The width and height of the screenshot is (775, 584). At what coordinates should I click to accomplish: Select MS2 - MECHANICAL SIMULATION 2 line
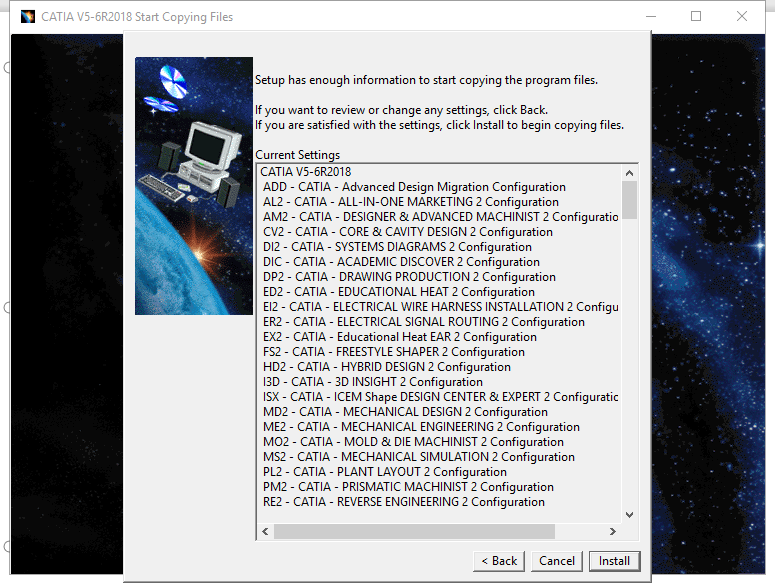pos(419,457)
